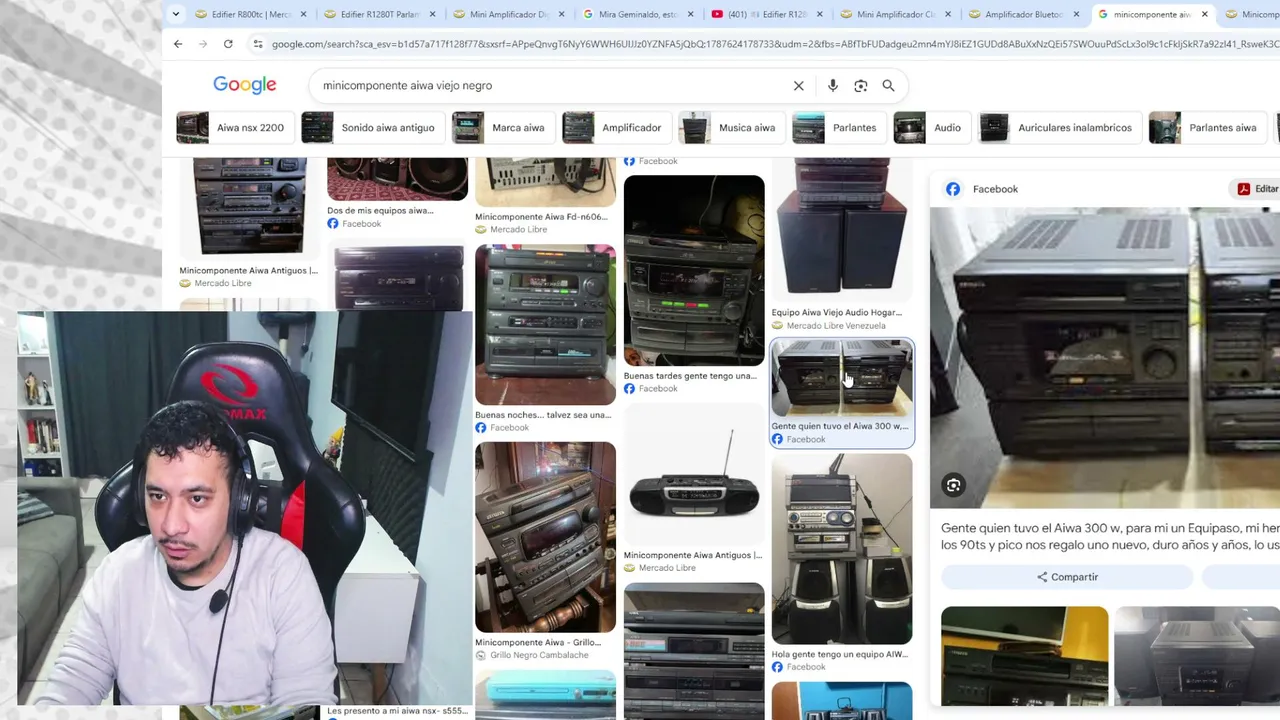Close the Mira Geminaldo tab
The height and width of the screenshot is (720, 1280).
click(x=690, y=14)
